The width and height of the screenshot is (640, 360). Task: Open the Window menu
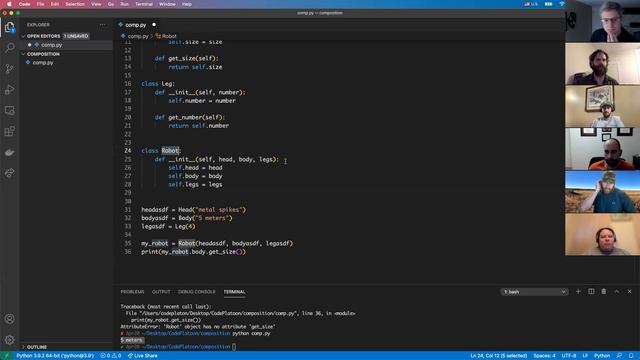point(167,4)
